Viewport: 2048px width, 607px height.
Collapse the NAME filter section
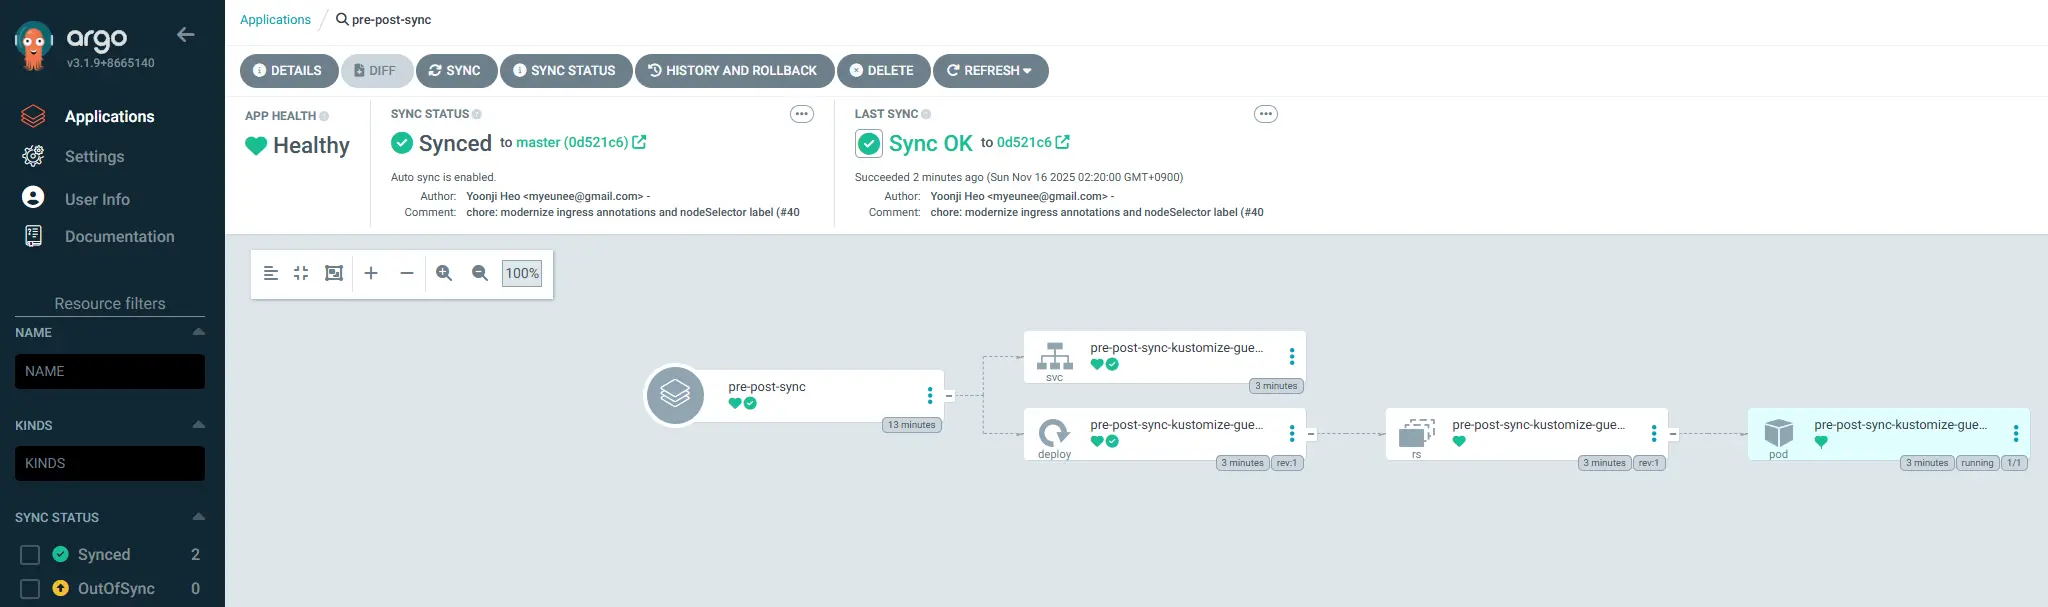point(198,332)
